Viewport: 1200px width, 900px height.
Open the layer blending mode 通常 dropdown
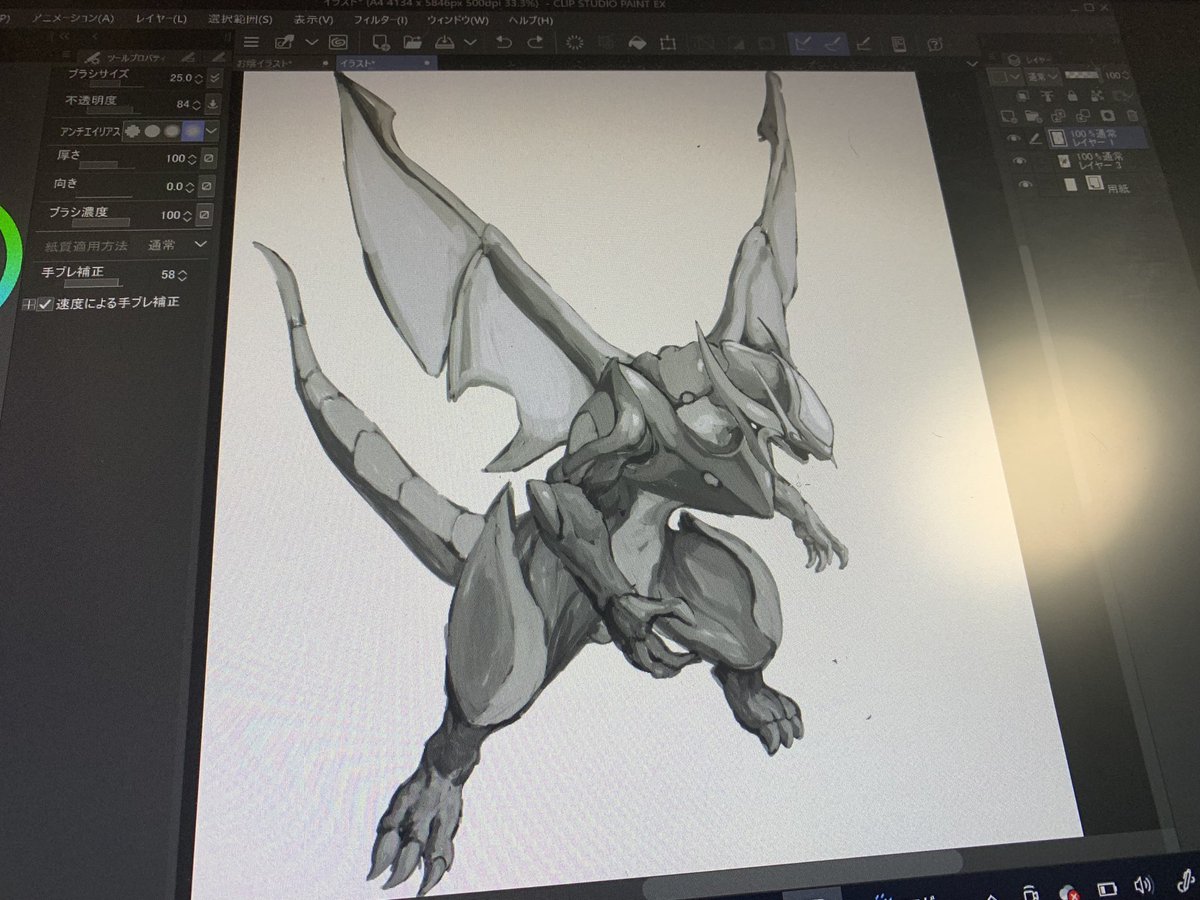coord(1043,77)
